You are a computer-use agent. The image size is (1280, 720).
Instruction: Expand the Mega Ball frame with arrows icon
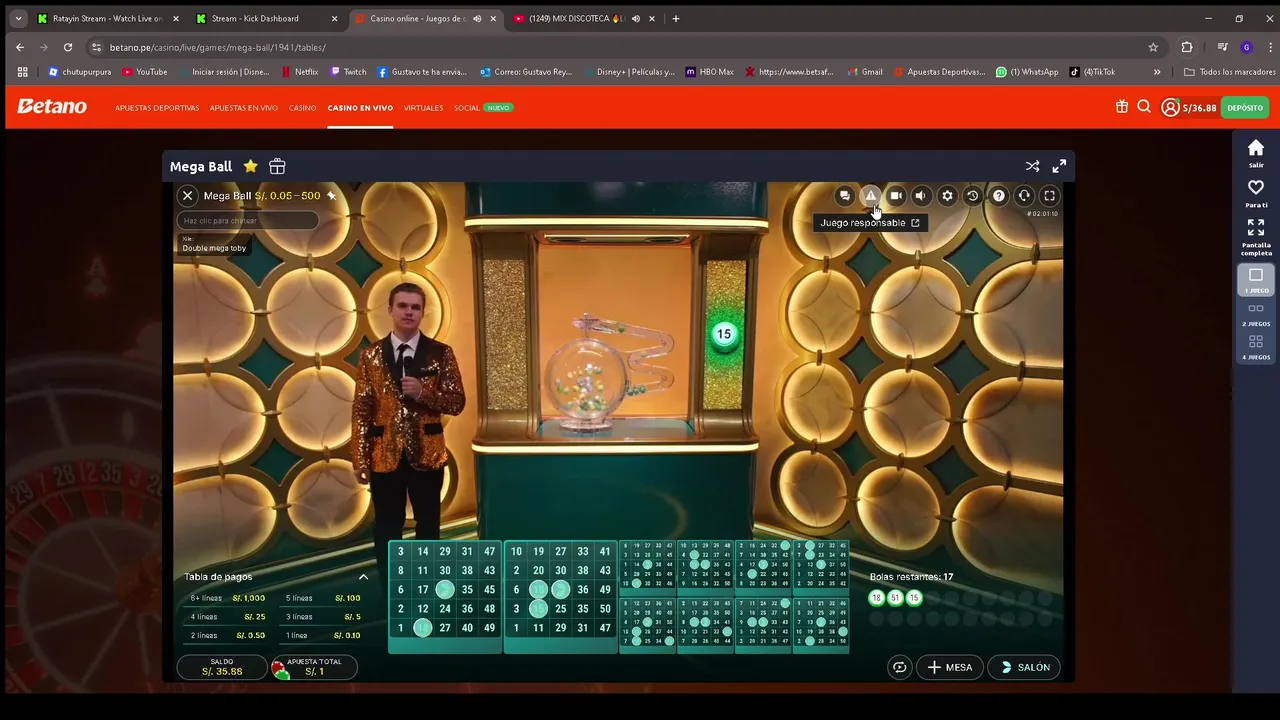(1059, 166)
